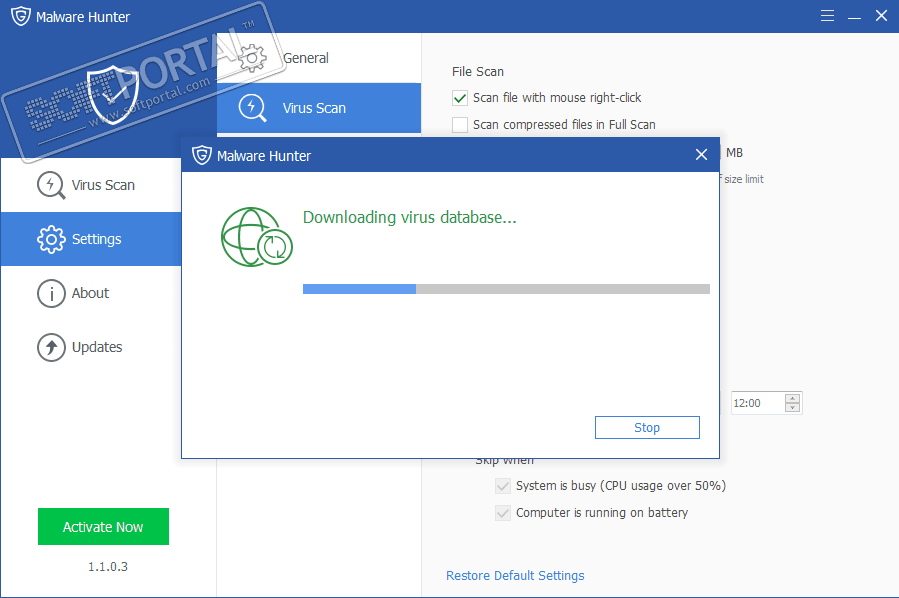Increase scheduled time with up arrow
Viewport: 899px width, 598px height.
click(x=792, y=398)
